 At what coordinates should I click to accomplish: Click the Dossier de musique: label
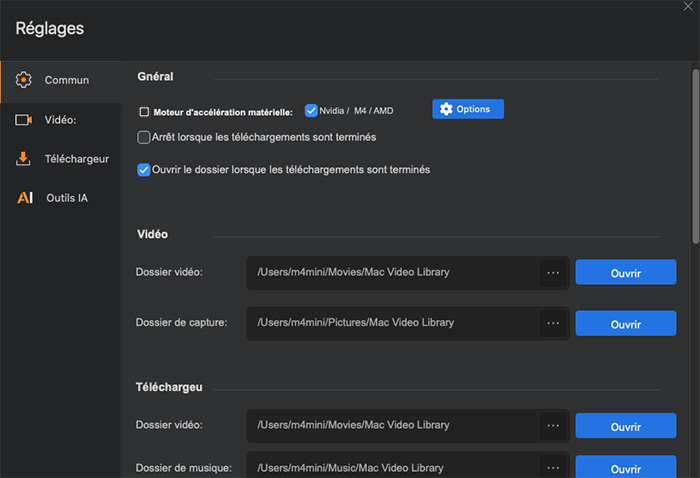(x=183, y=468)
